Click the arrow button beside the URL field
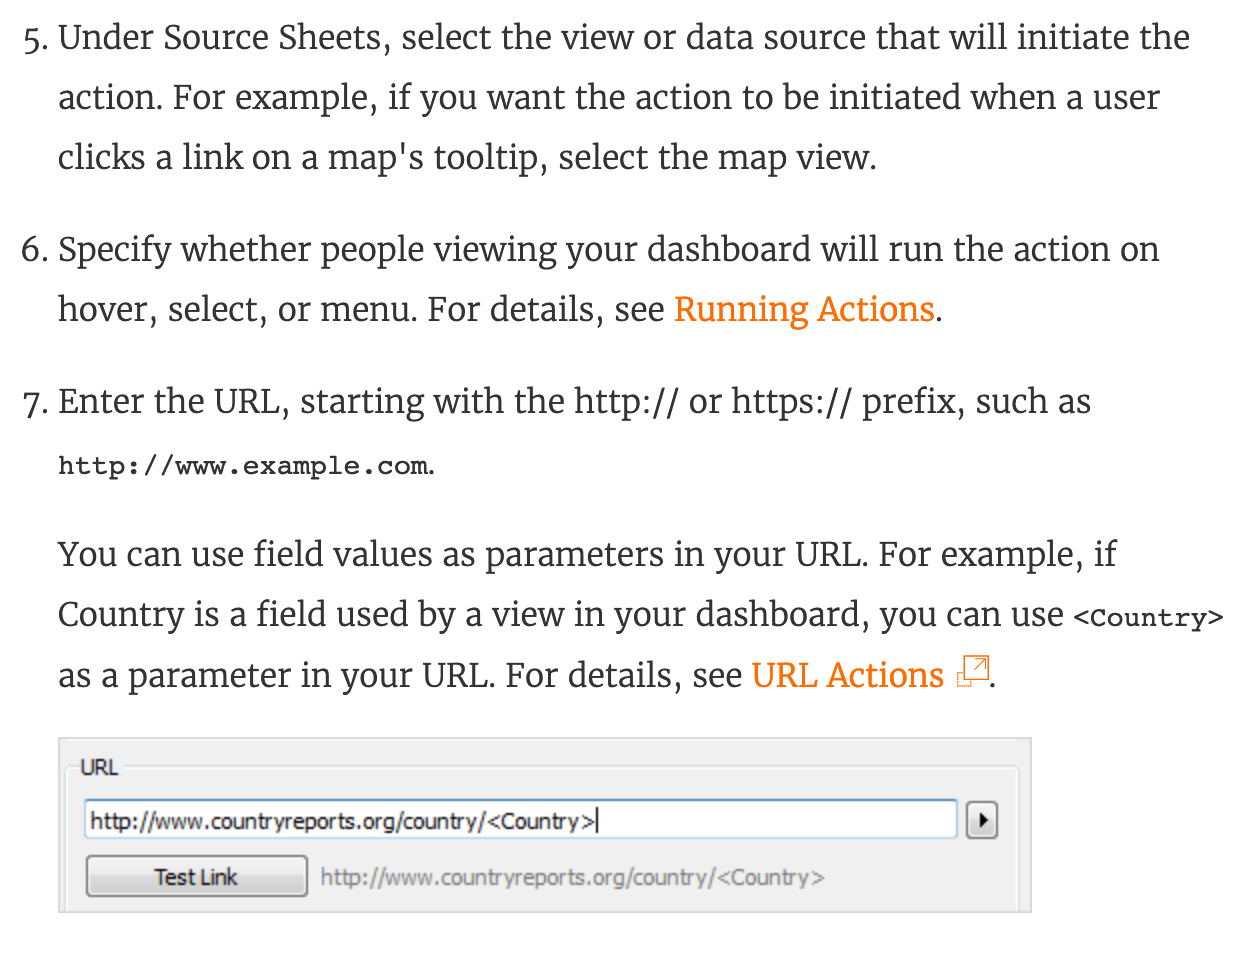 pos(982,821)
